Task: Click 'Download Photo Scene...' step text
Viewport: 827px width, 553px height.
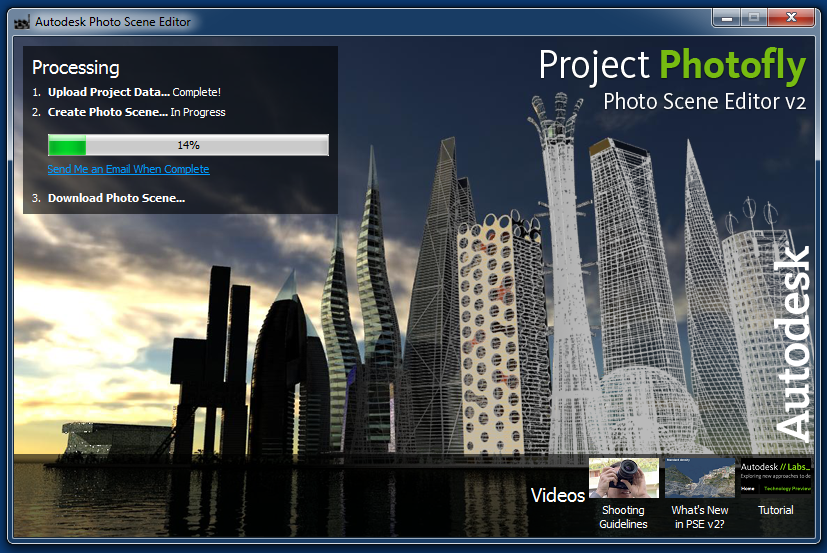Action: click(x=116, y=198)
